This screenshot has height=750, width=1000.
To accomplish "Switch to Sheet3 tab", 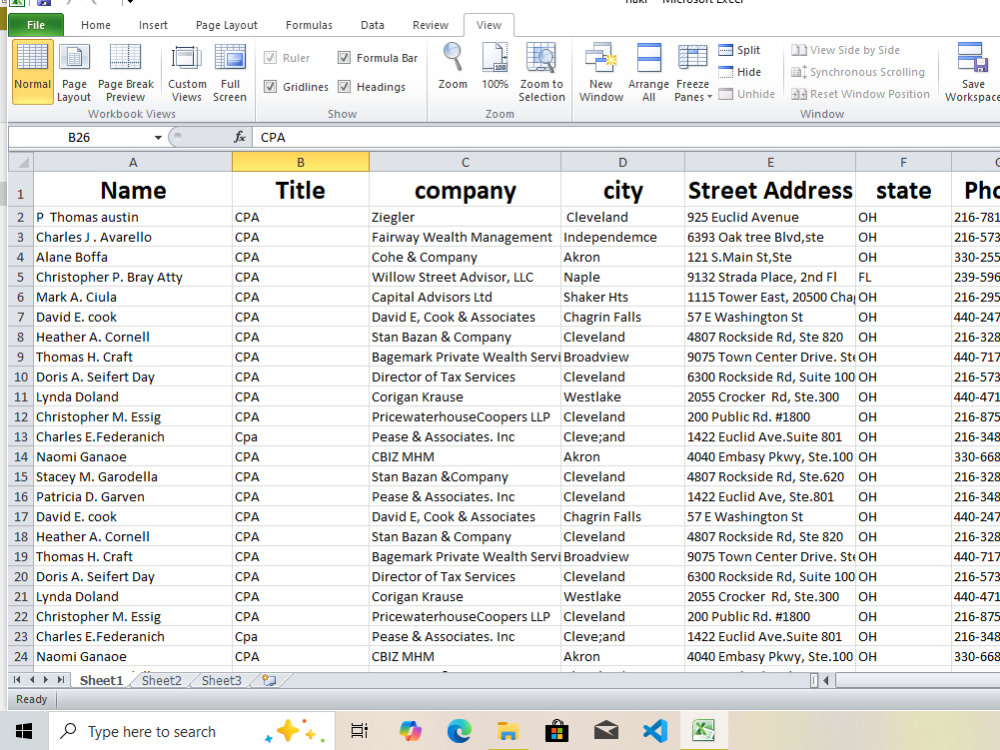I will pos(221,680).
